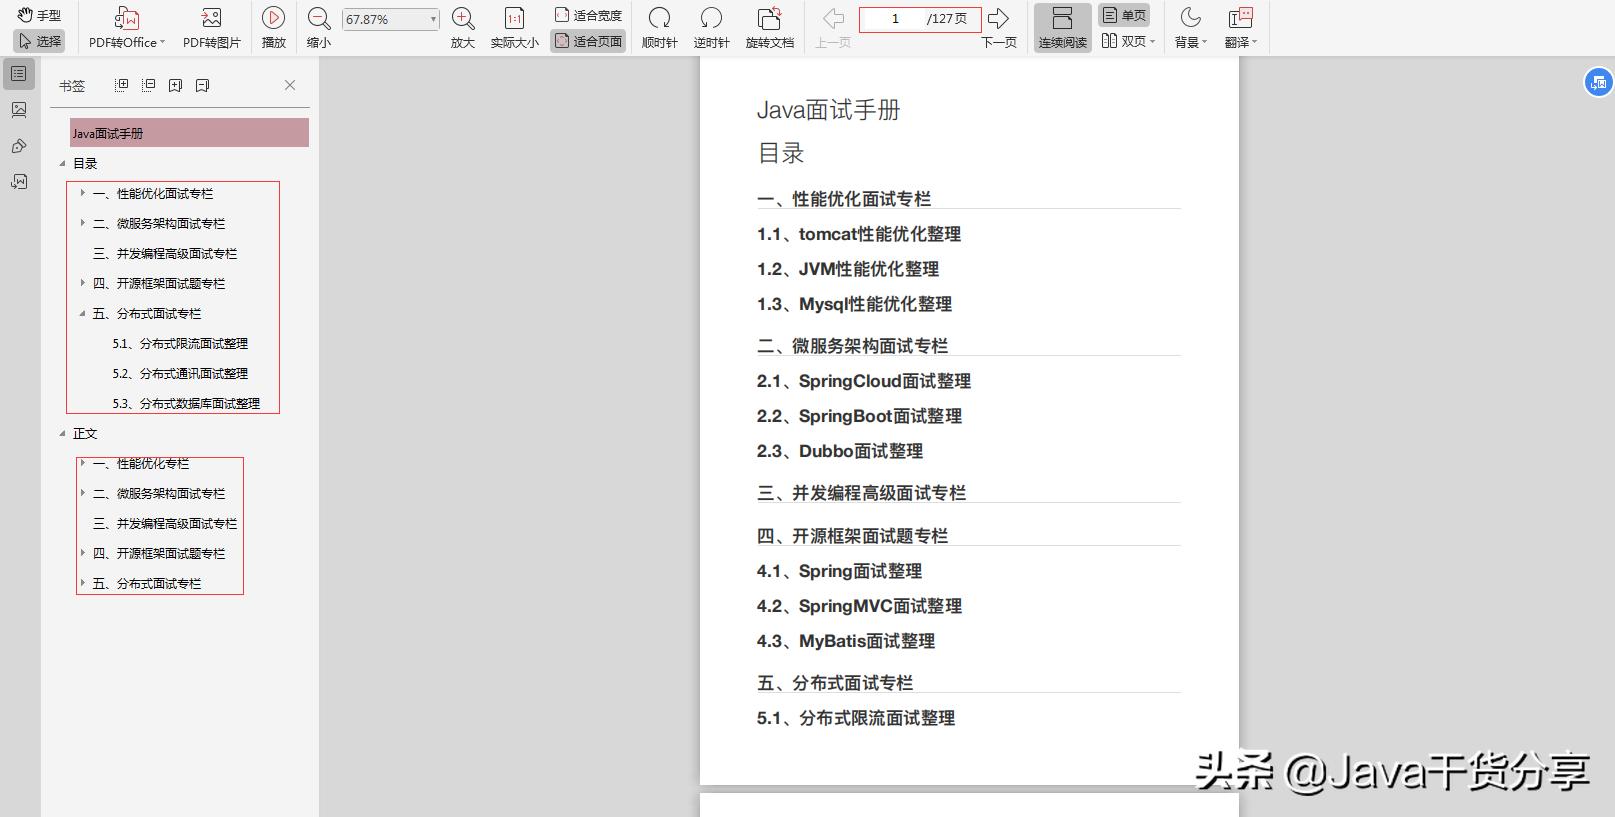Viewport: 1615px width, 817px height.
Task: Go to 上一页 previous page
Action: tap(833, 28)
